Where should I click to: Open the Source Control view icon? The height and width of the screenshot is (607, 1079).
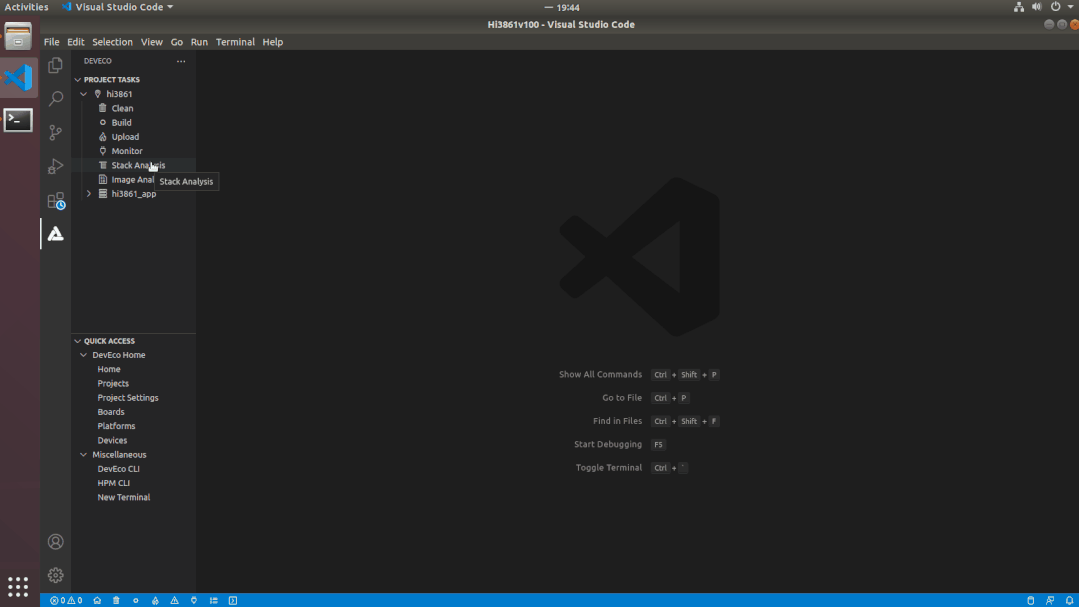56,133
